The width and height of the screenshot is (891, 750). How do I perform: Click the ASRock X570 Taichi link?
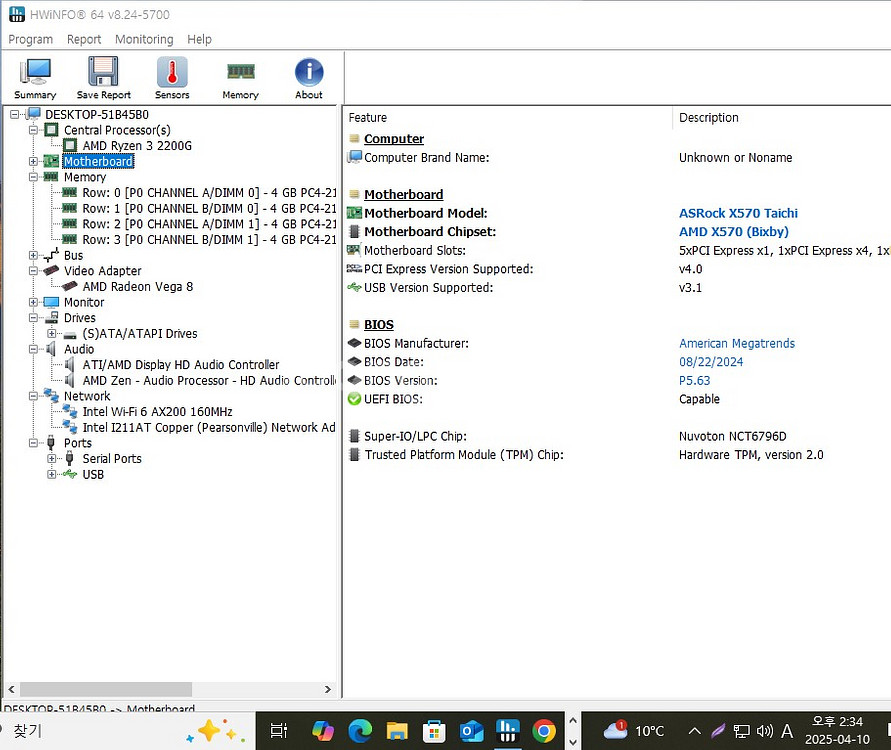coord(738,213)
